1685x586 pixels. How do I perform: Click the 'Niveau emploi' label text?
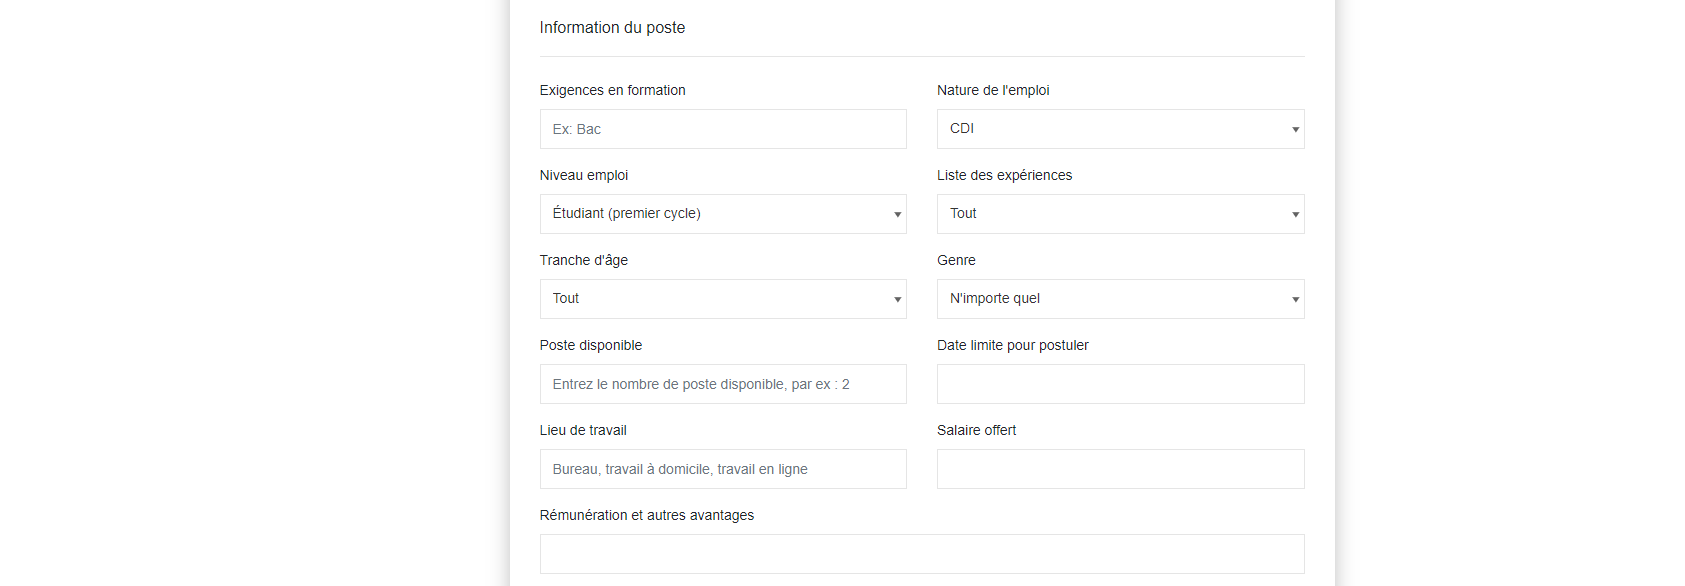coord(584,175)
